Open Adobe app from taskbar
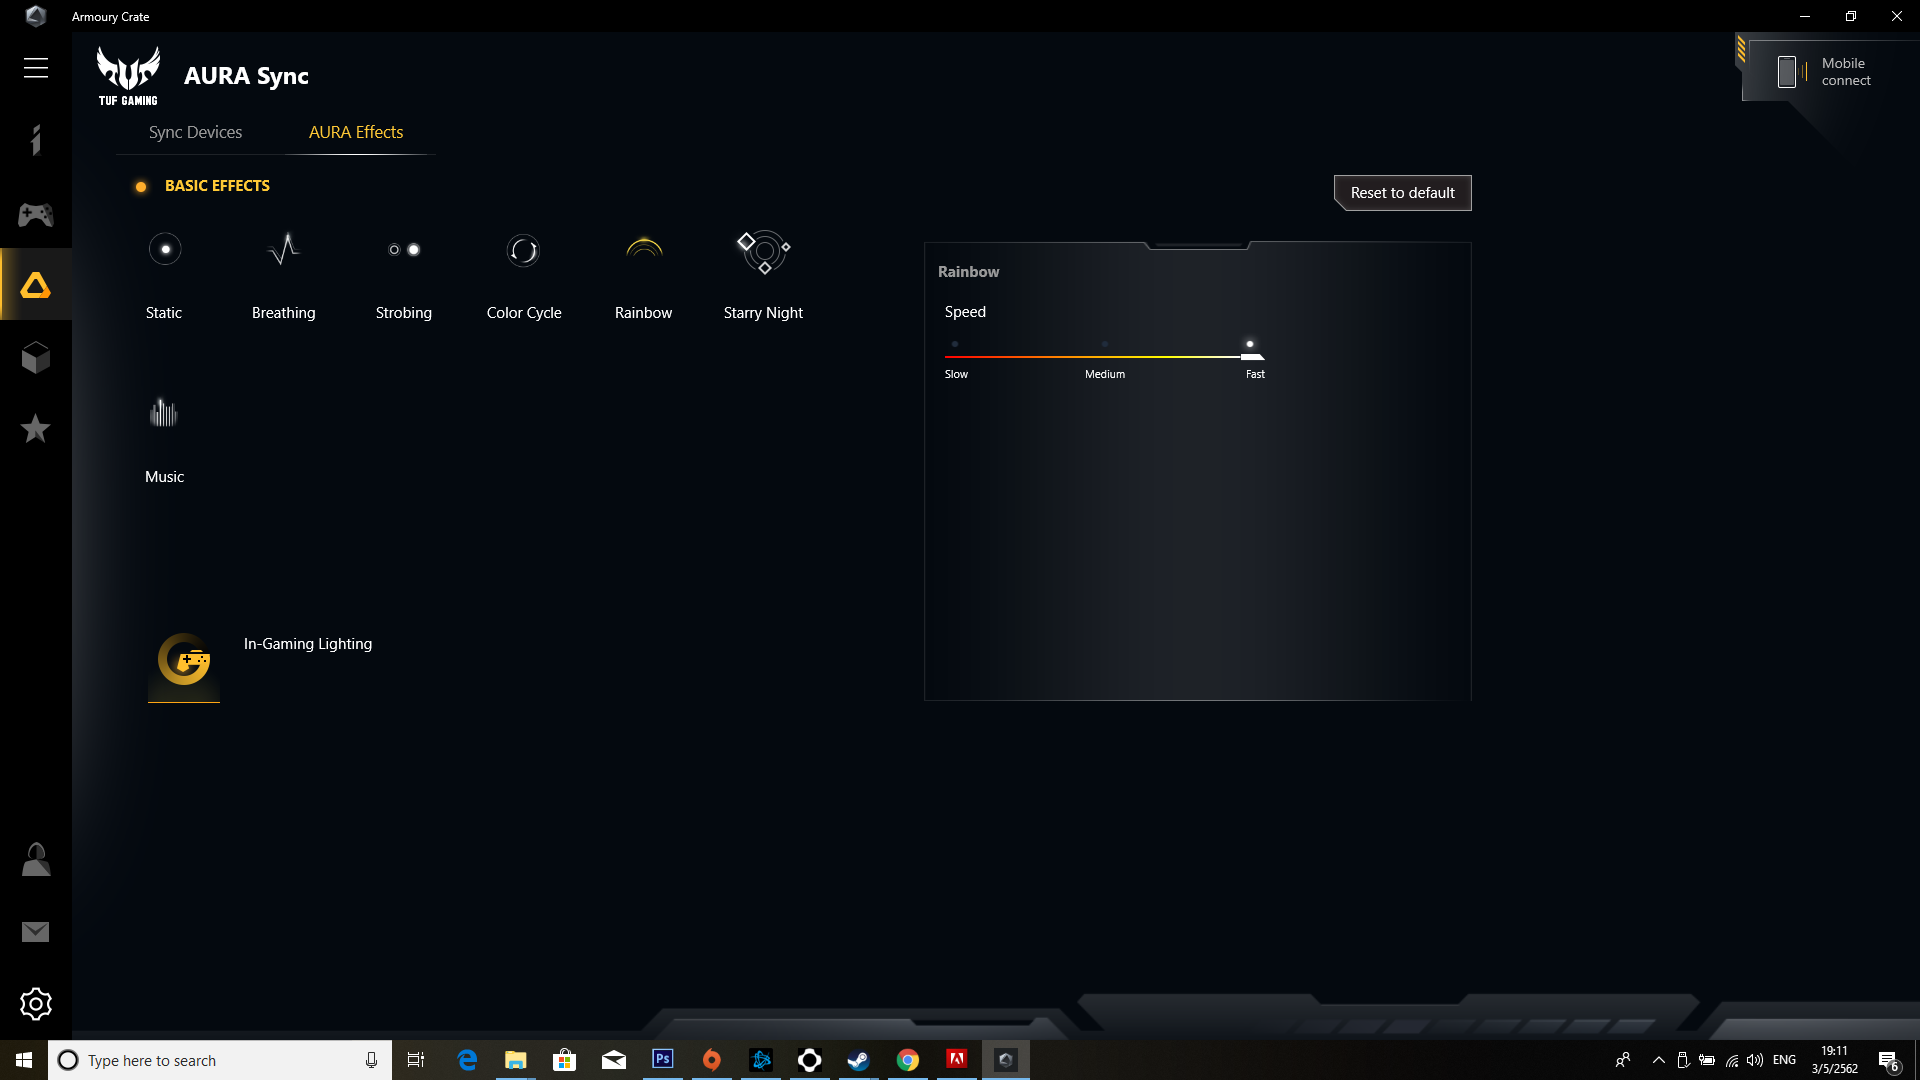Viewport: 1920px width, 1080px height. click(957, 1060)
